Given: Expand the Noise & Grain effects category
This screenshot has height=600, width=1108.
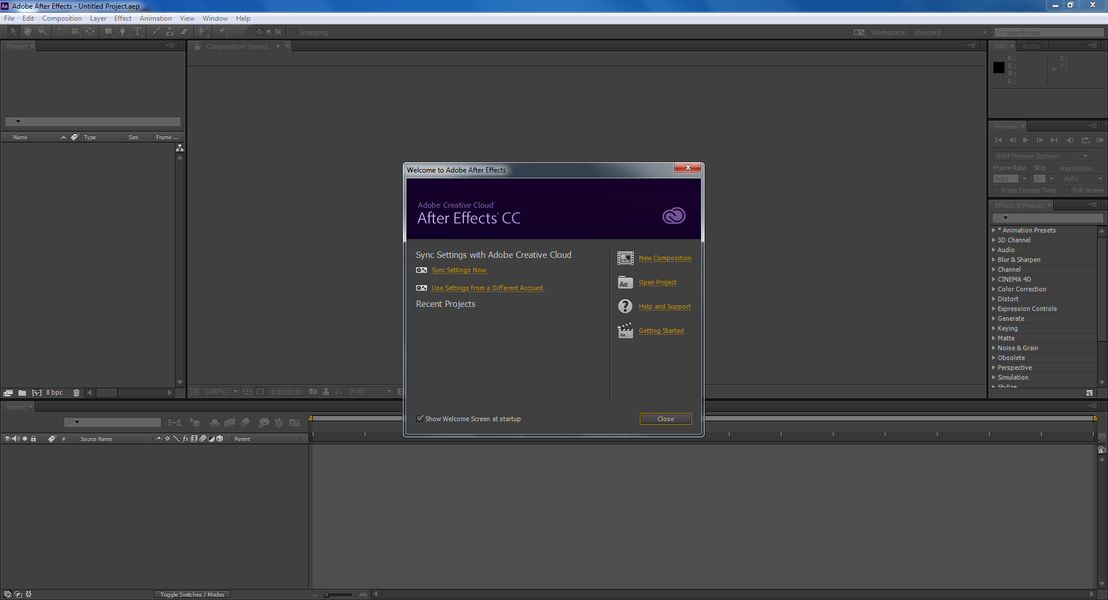Looking at the screenshot, I should pyautogui.click(x=994, y=348).
